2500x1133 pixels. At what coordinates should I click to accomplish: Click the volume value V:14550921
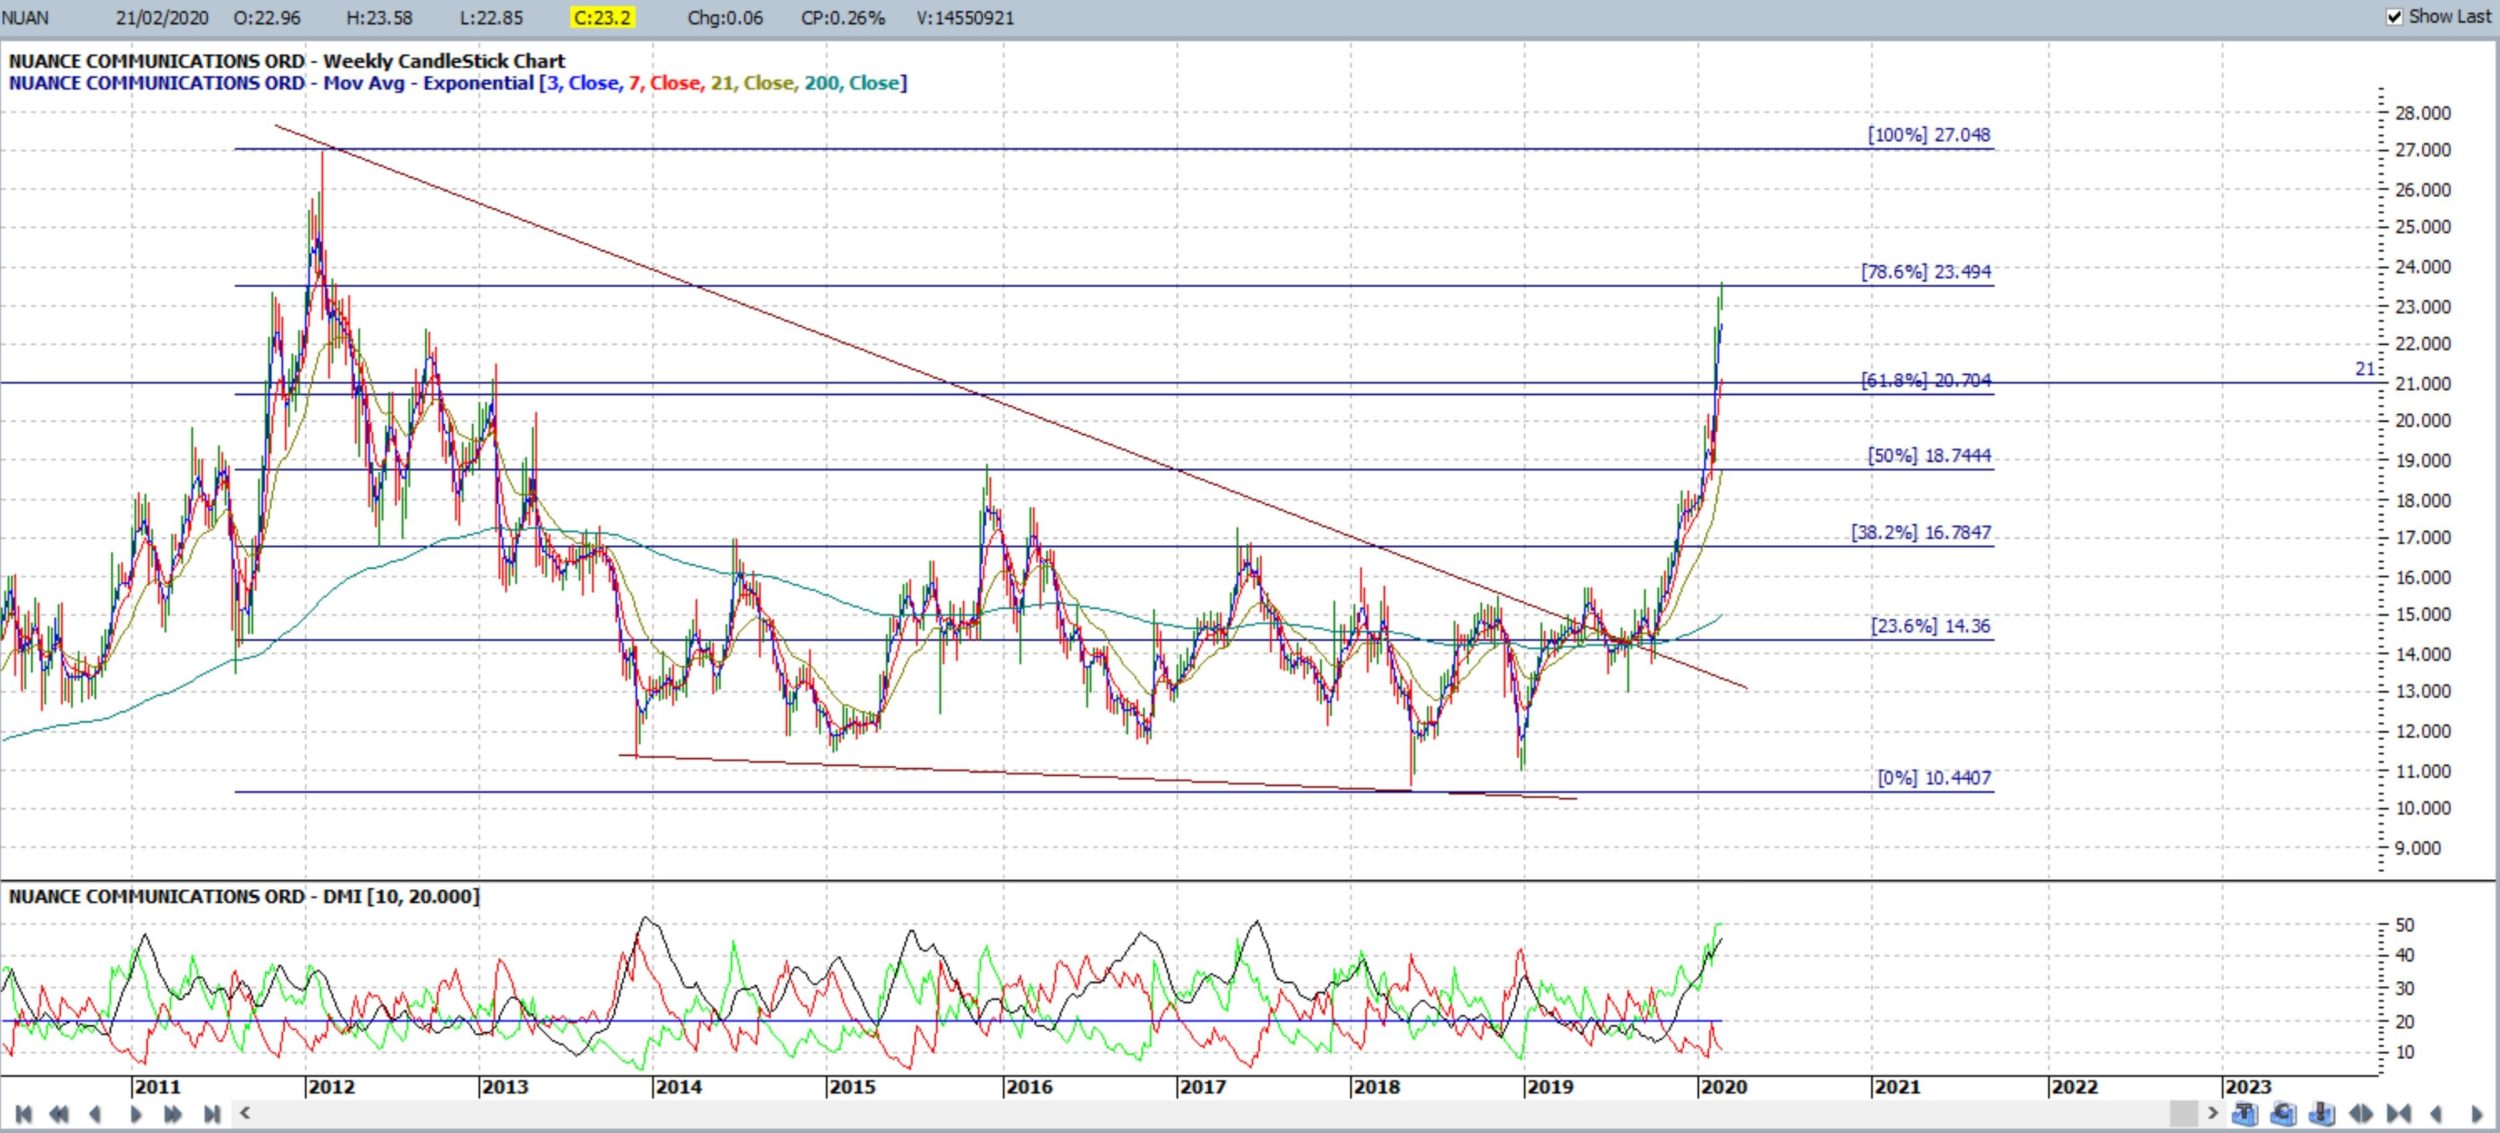coord(965,18)
